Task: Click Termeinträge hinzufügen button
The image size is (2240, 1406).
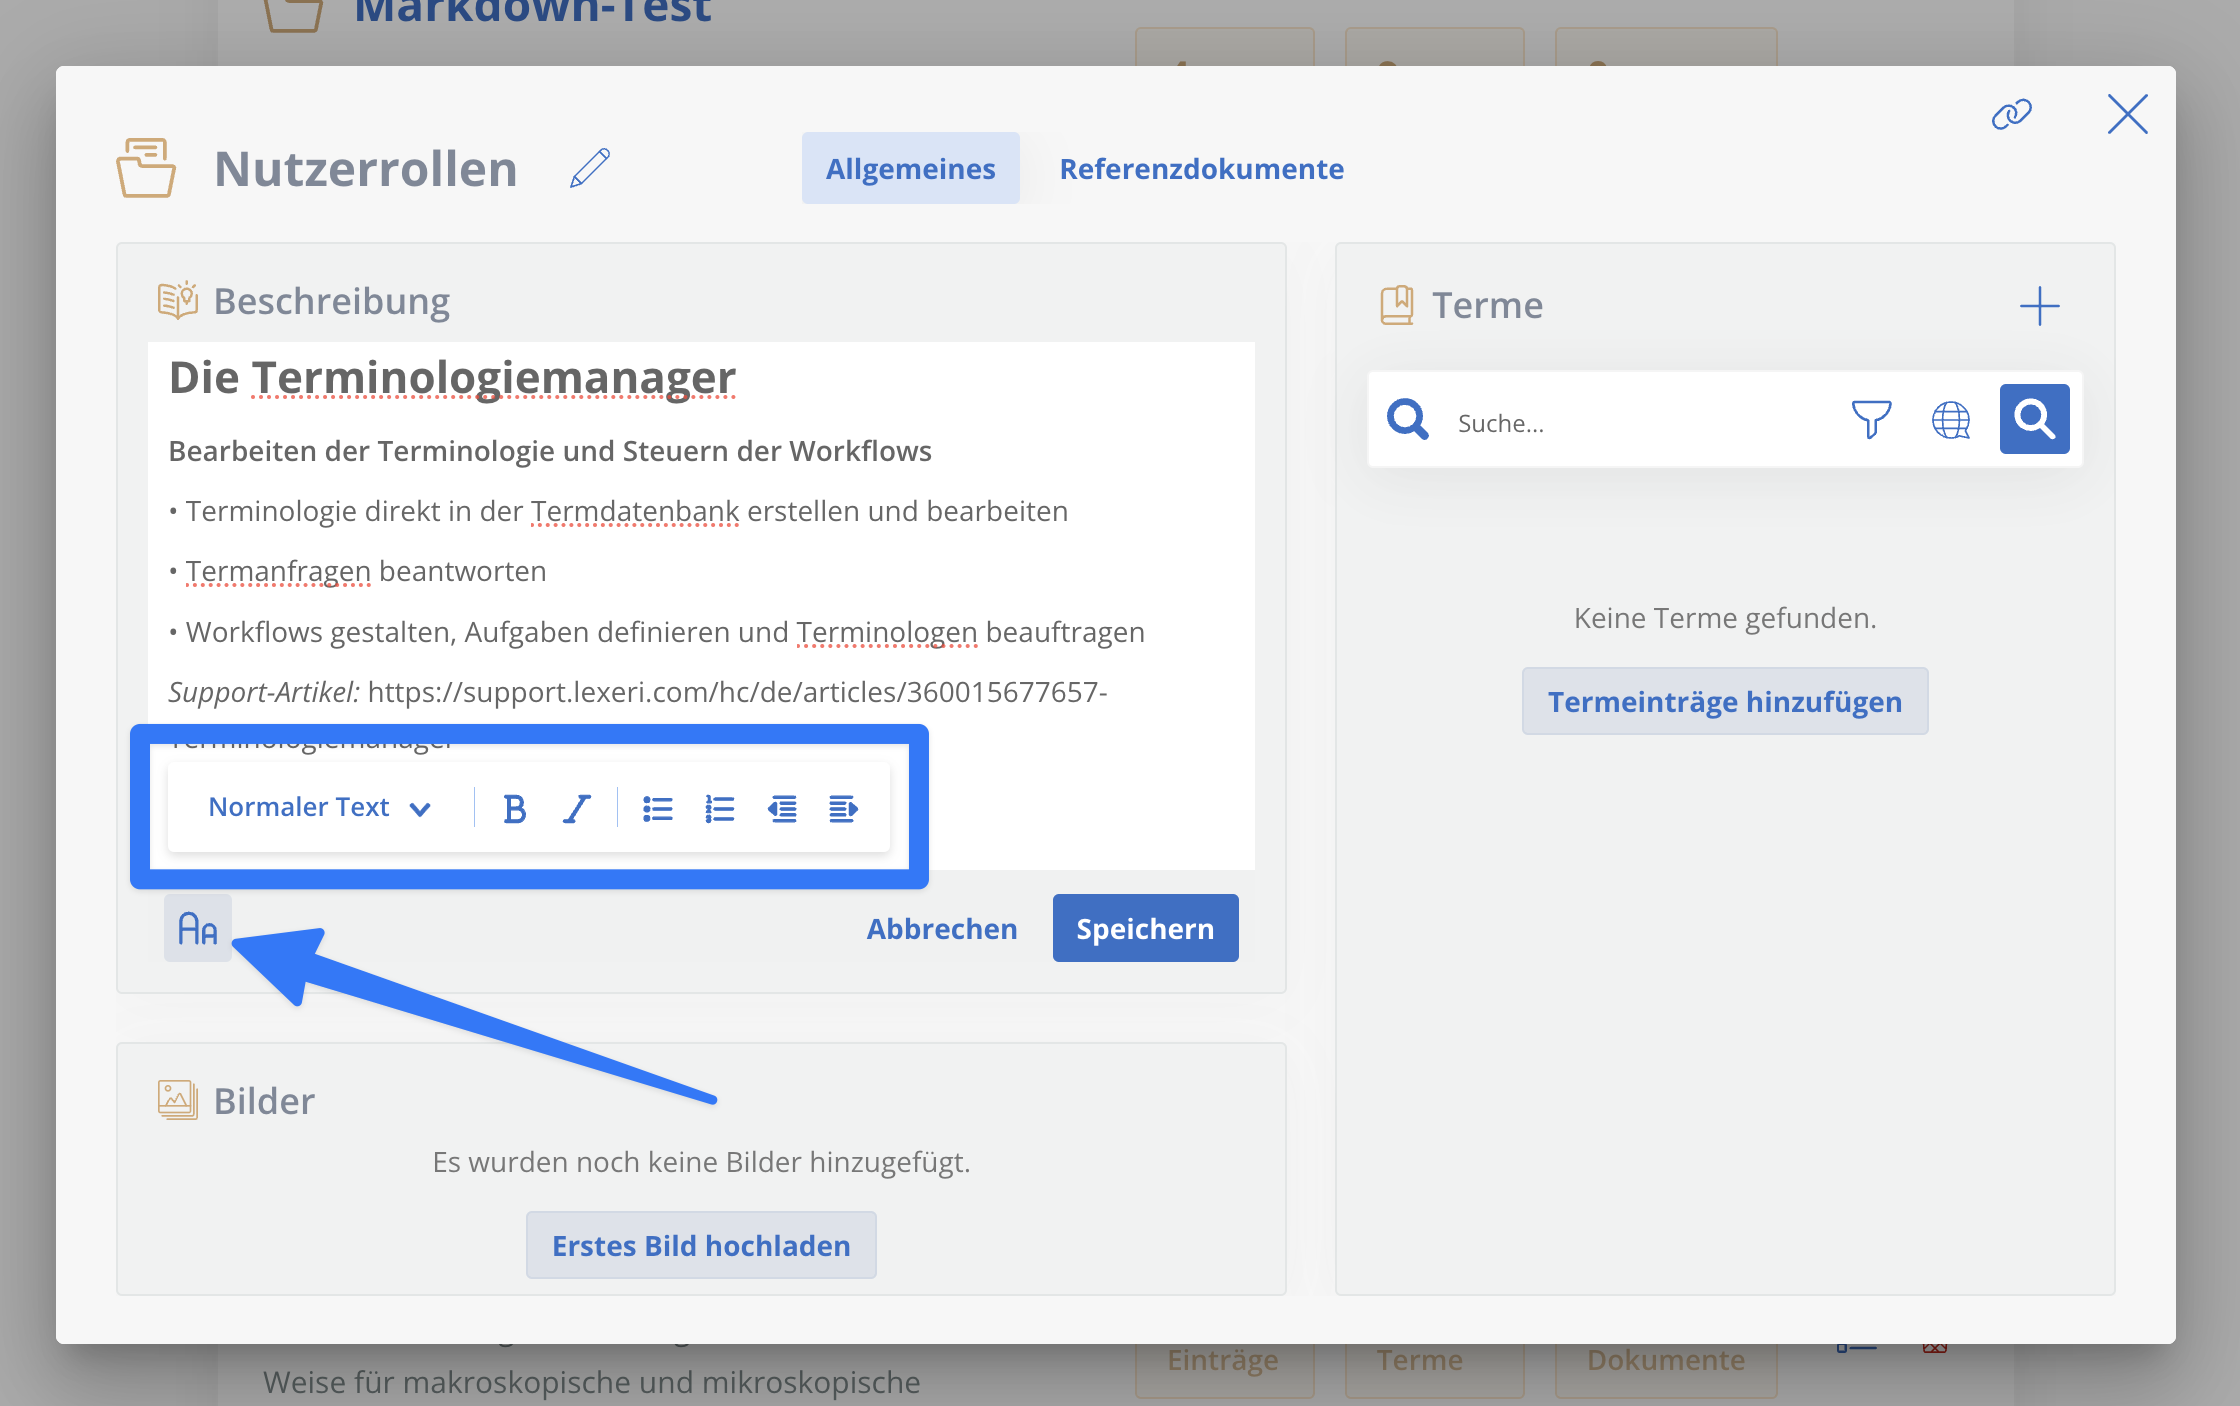Action: (x=1725, y=701)
